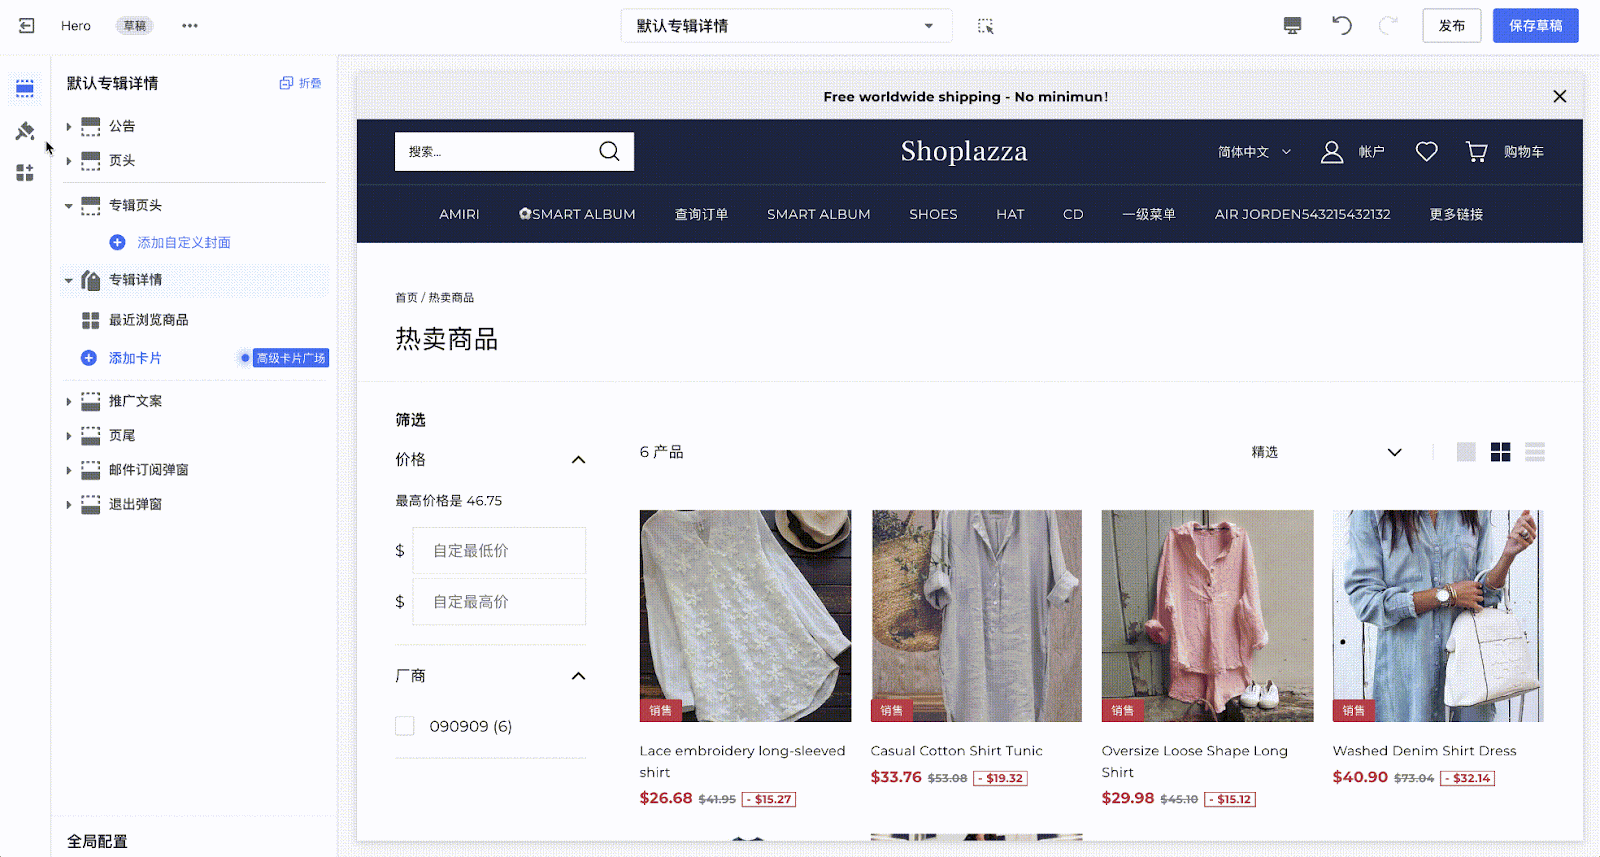Switch product list to list view
Viewport: 1600px width, 857px height.
1535,452
